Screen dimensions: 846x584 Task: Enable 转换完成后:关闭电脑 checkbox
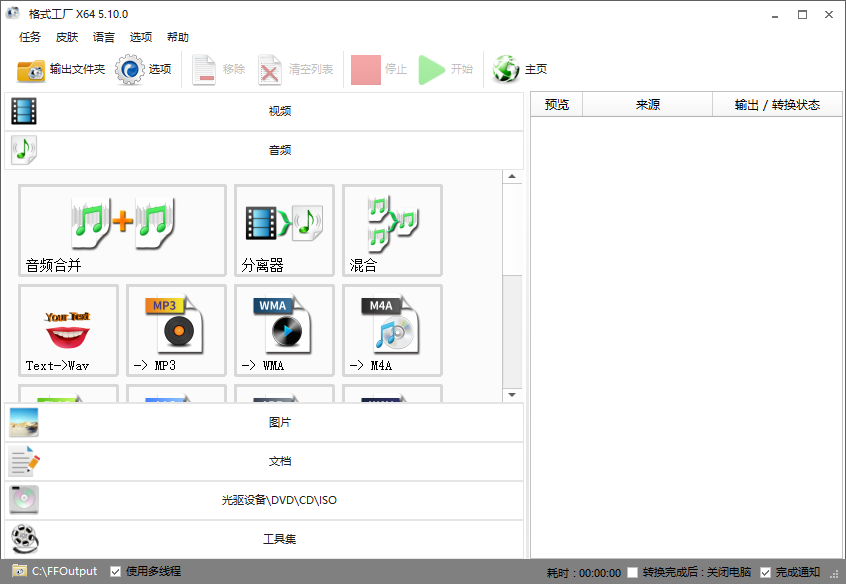632,572
